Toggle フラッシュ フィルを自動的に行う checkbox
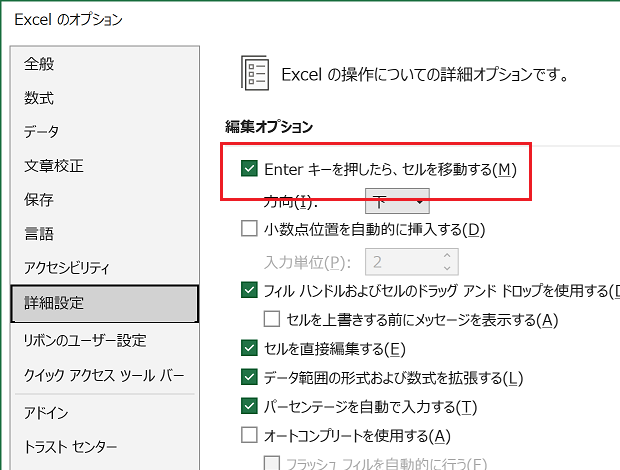The width and height of the screenshot is (620, 470). pos(272,463)
